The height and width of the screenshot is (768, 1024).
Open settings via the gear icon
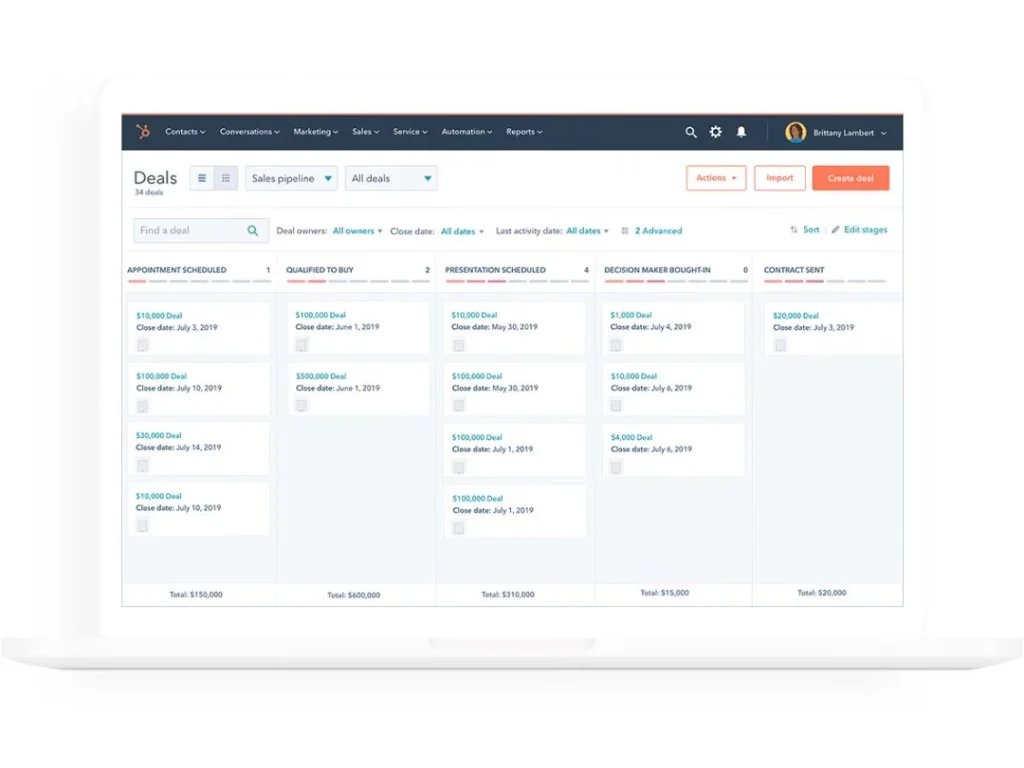[x=715, y=131]
